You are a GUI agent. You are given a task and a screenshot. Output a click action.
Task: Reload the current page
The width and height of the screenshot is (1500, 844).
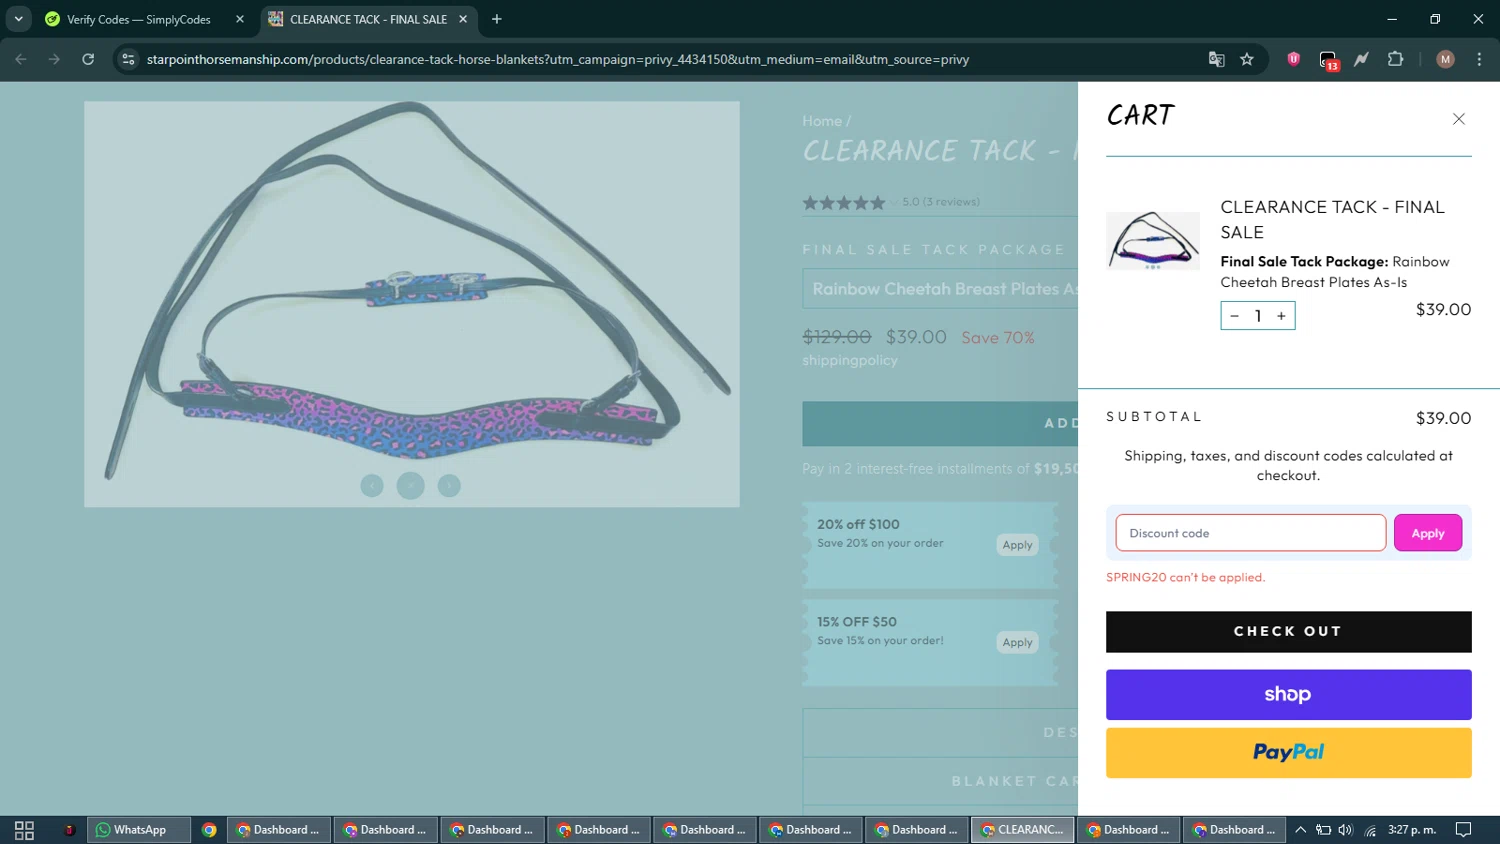click(88, 59)
